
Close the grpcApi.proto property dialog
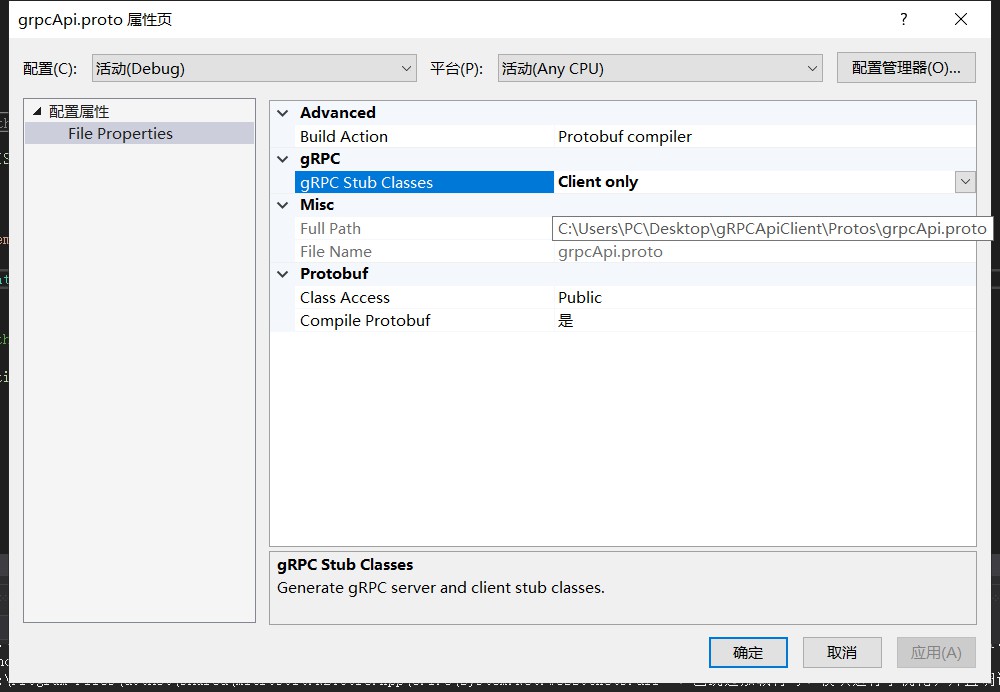click(961, 19)
